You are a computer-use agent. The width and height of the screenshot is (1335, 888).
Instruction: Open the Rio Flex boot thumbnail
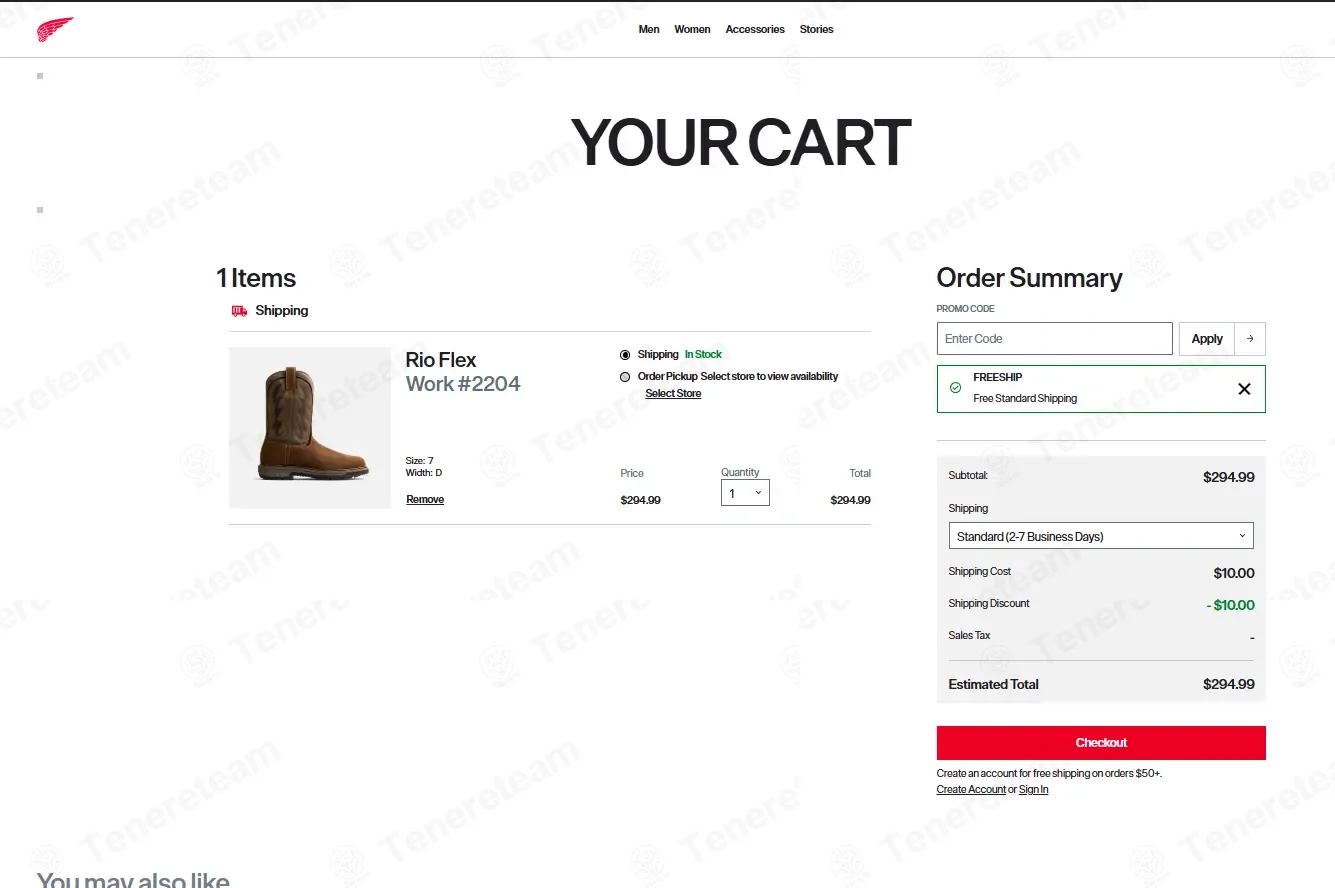[310, 428]
